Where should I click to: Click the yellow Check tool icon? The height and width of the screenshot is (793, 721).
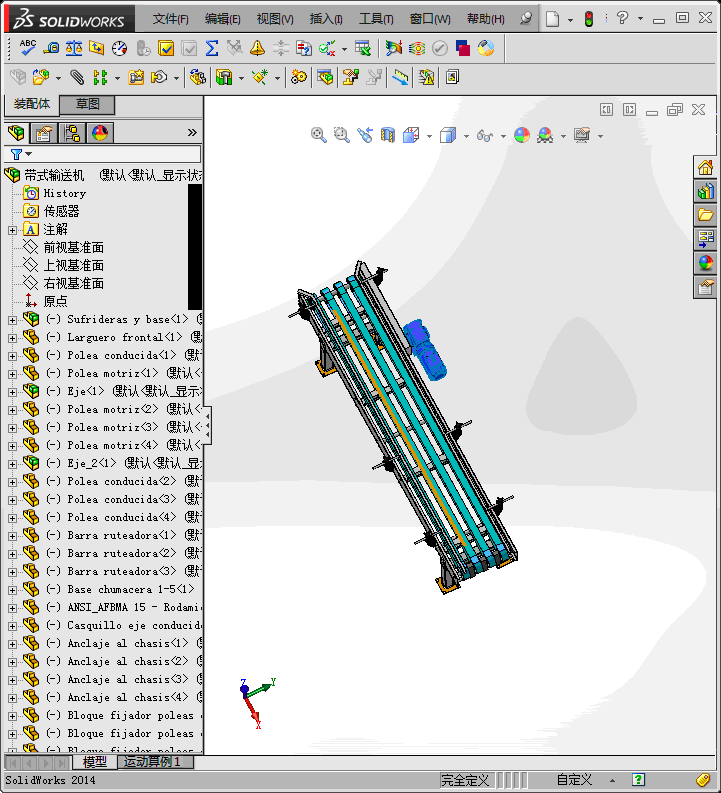click(x=166, y=49)
